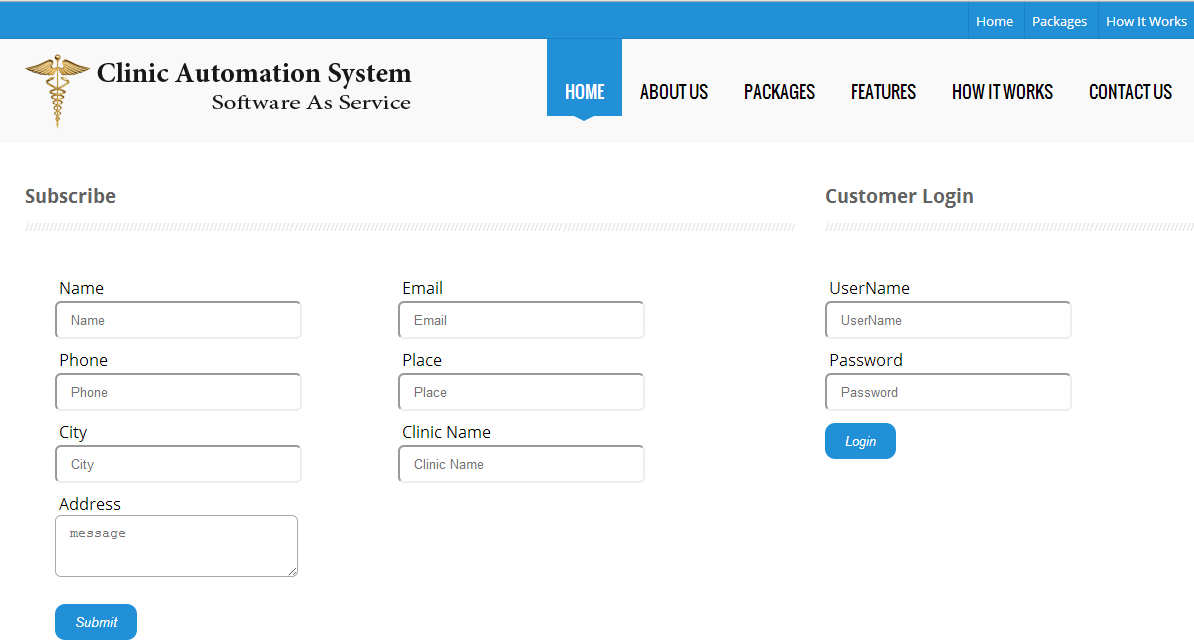Focus the Name input field

(178, 320)
